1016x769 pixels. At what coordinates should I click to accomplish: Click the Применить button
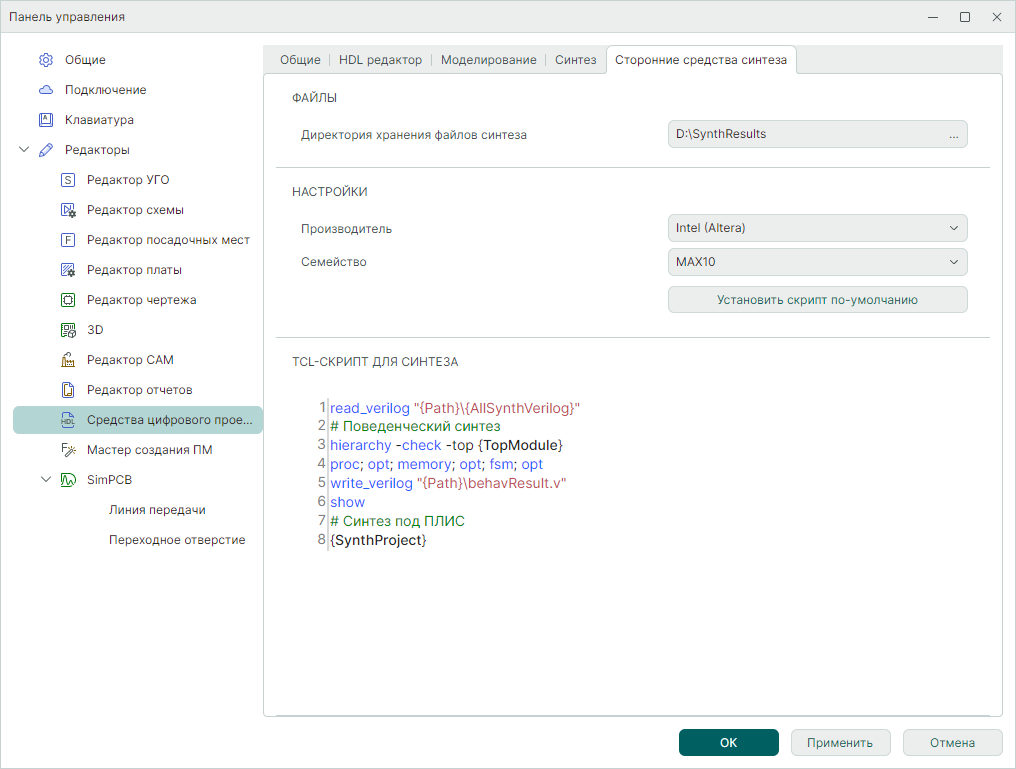[841, 743]
